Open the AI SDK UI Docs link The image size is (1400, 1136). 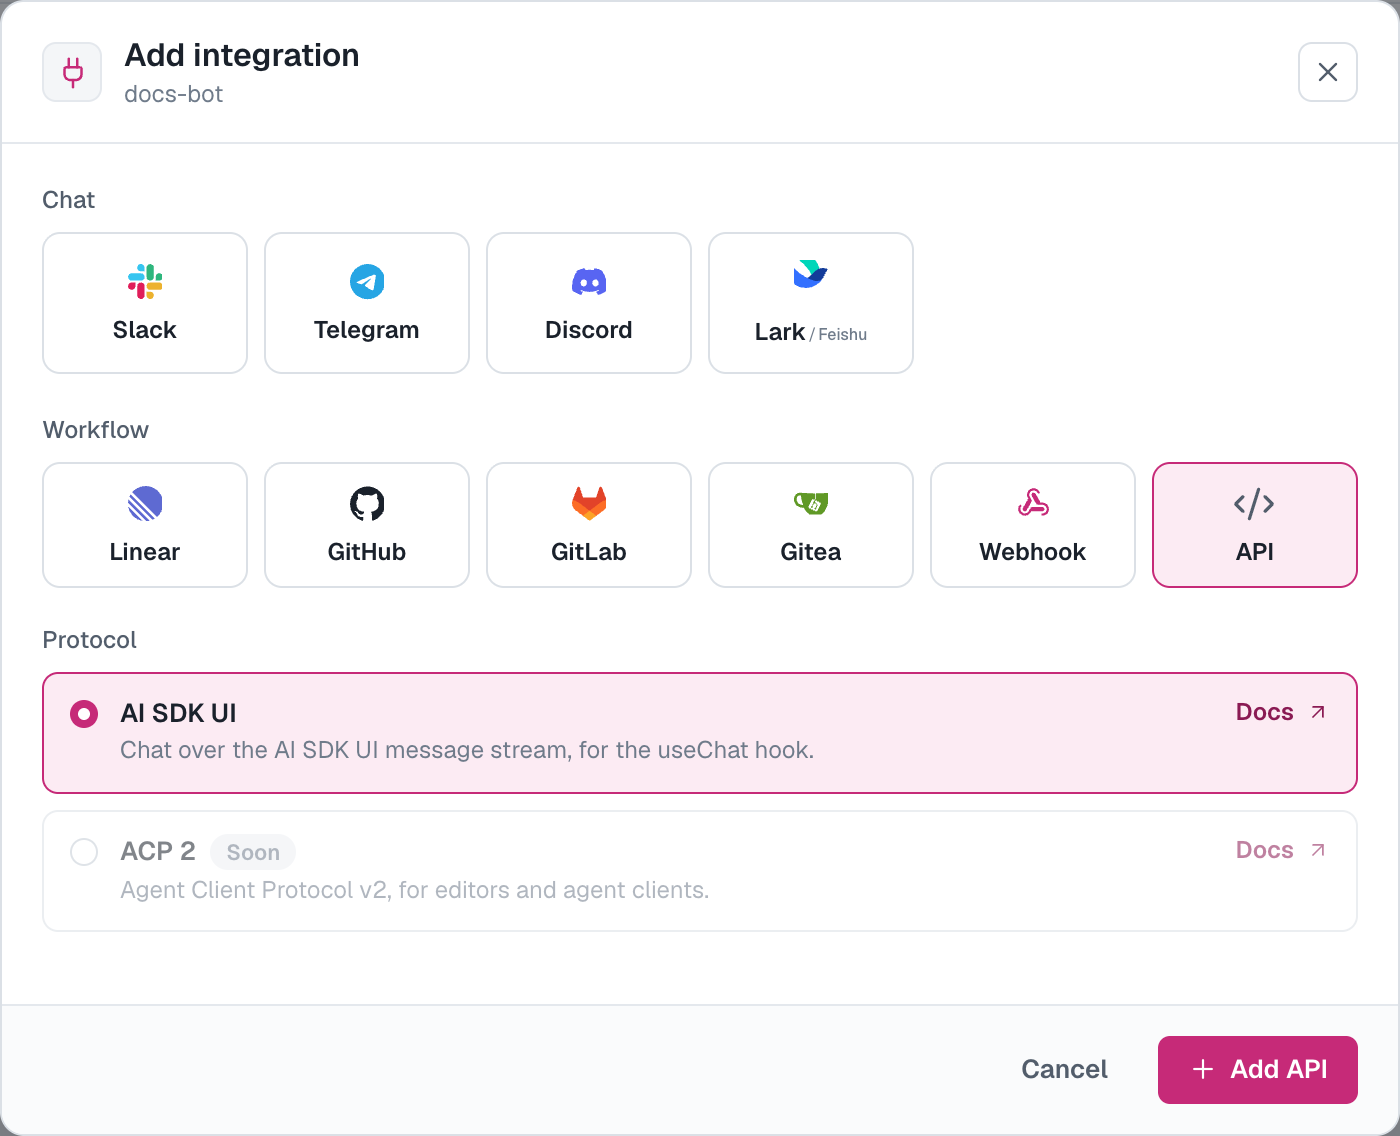pos(1281,712)
